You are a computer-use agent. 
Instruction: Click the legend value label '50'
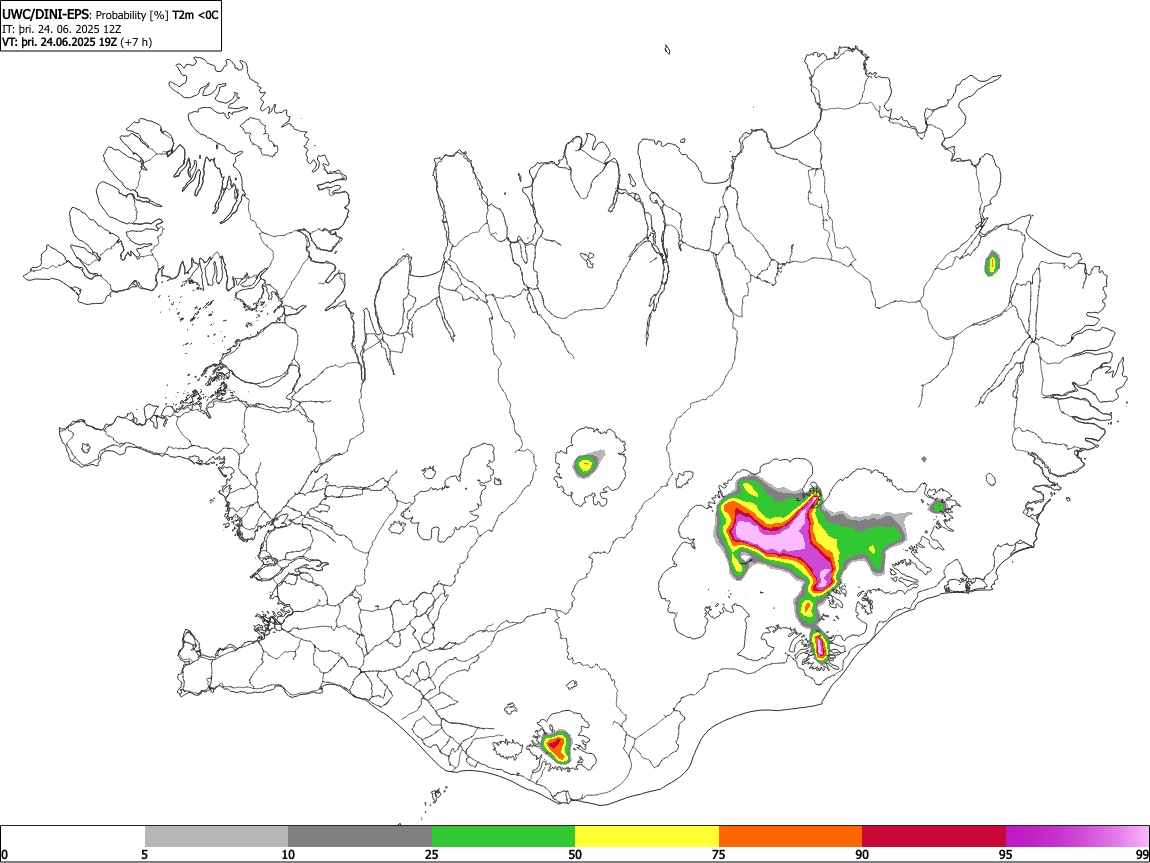tap(575, 854)
